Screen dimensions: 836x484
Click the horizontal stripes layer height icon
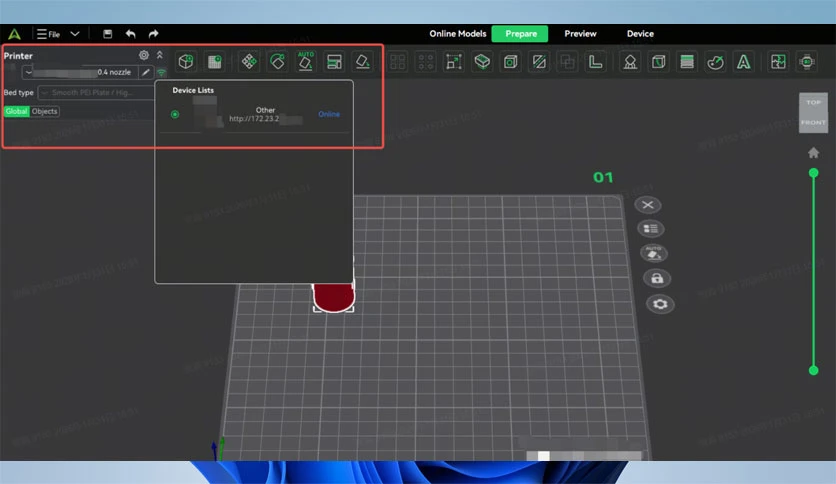[x=687, y=62]
